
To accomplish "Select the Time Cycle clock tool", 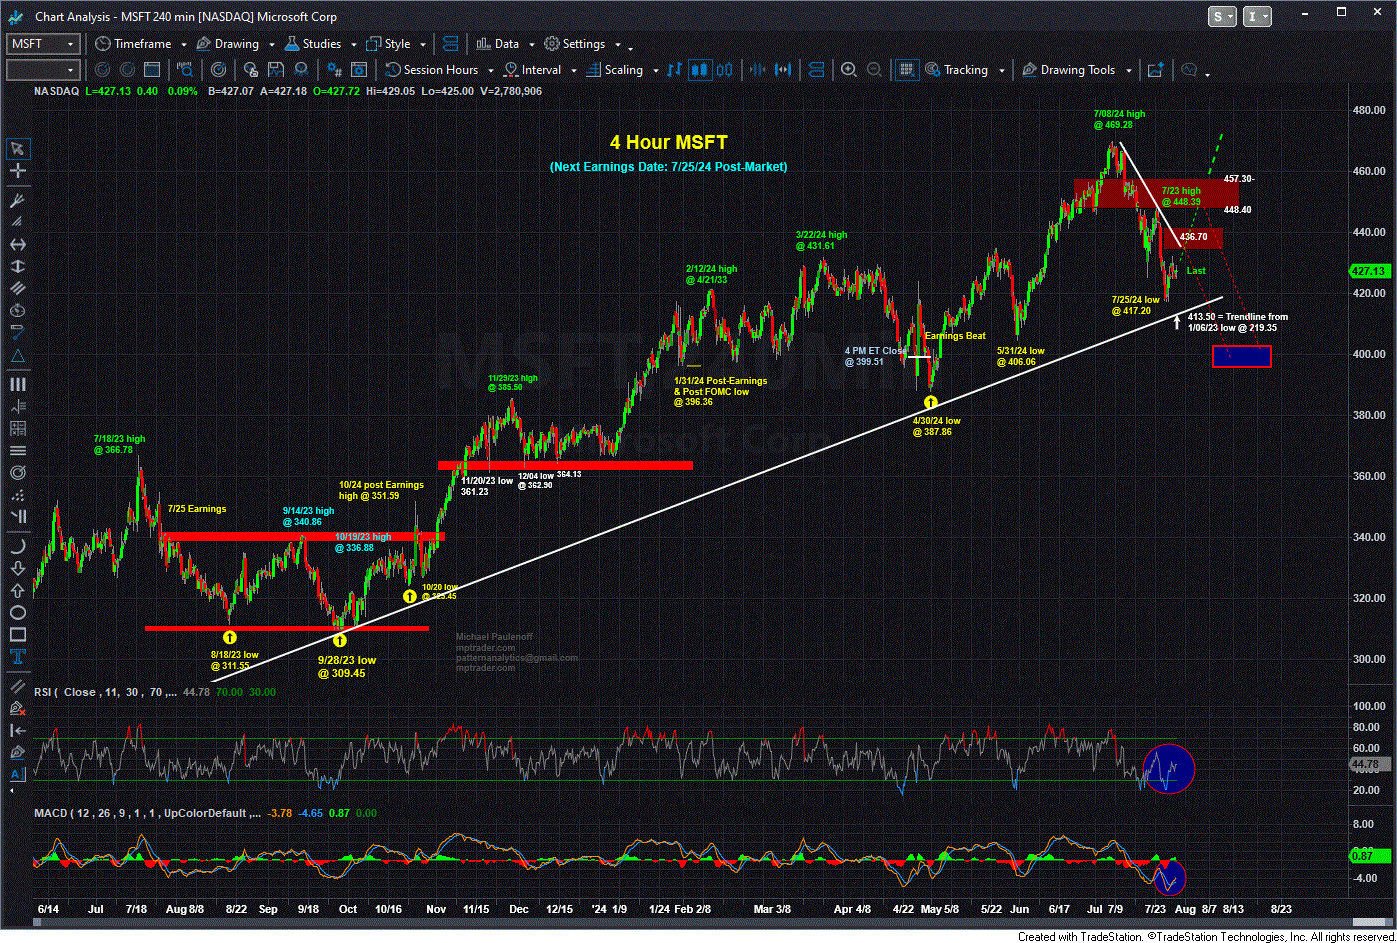I will [19, 310].
